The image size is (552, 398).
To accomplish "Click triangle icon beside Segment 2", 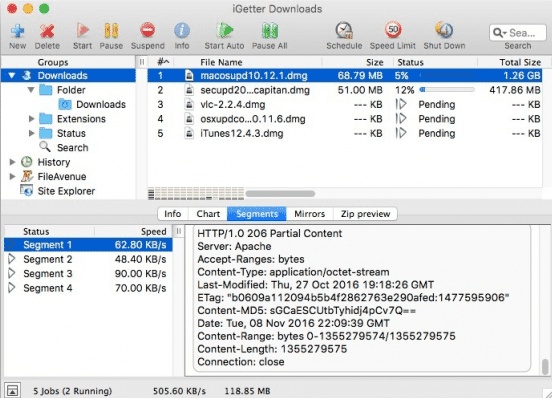I will [x=12, y=259].
